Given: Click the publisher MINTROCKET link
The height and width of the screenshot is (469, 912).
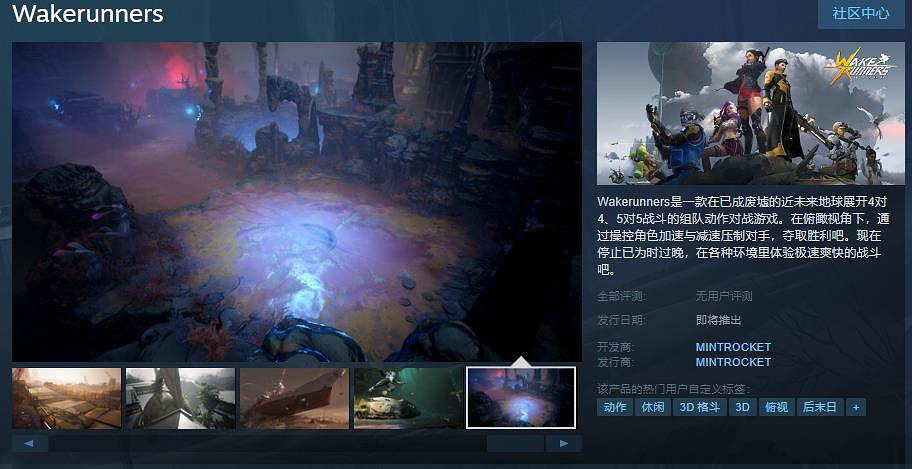Looking at the screenshot, I should tap(733, 362).
